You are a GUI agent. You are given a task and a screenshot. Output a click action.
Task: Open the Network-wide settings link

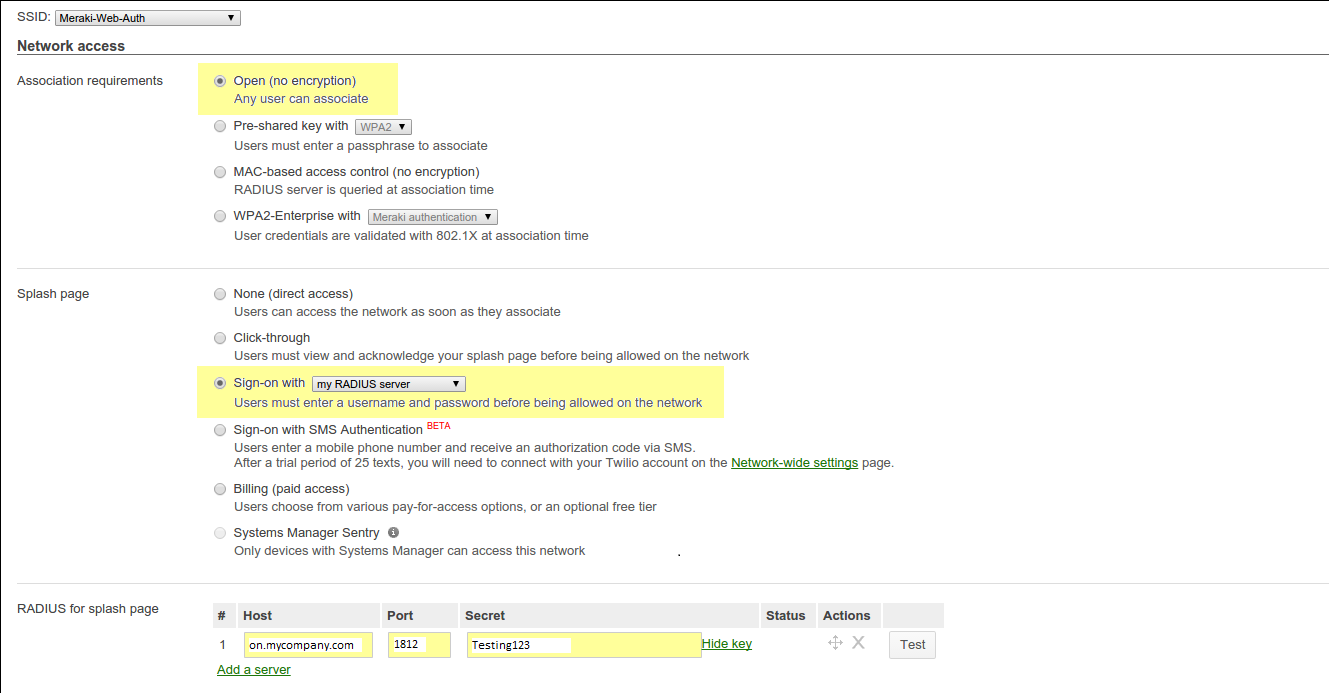794,463
